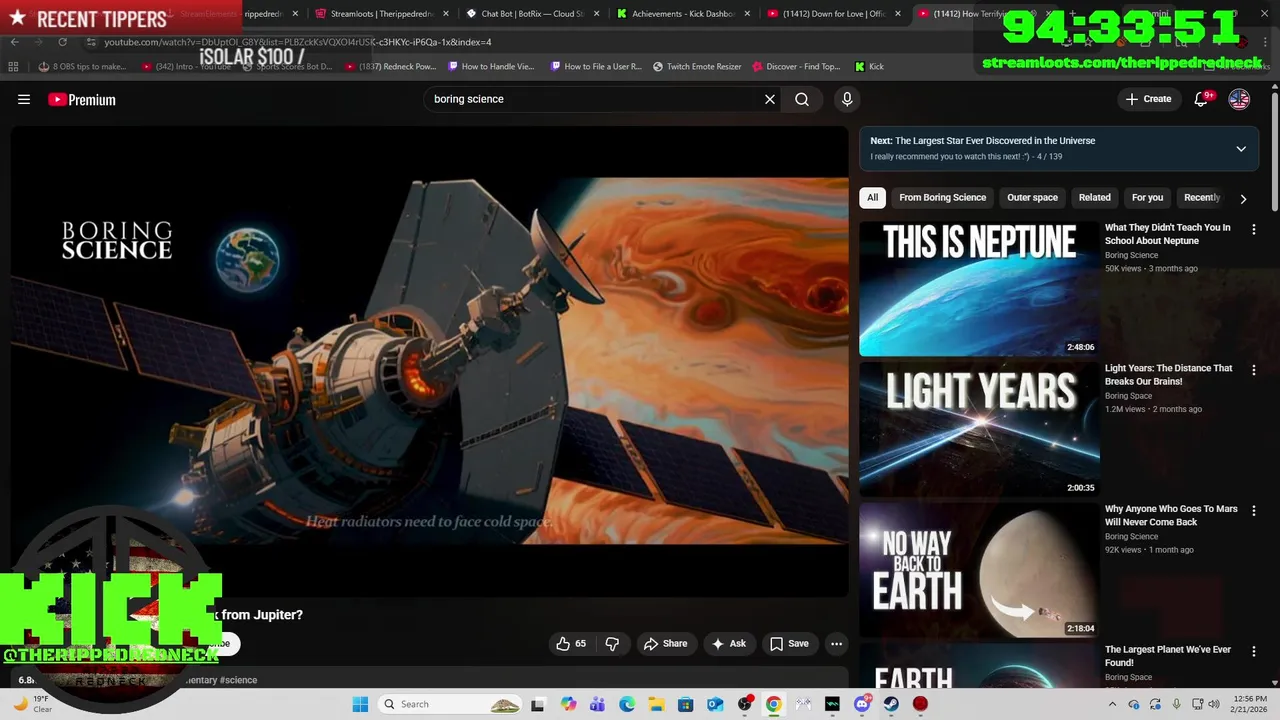
Task: Open options for Largest Planet video
Action: [1254, 651]
